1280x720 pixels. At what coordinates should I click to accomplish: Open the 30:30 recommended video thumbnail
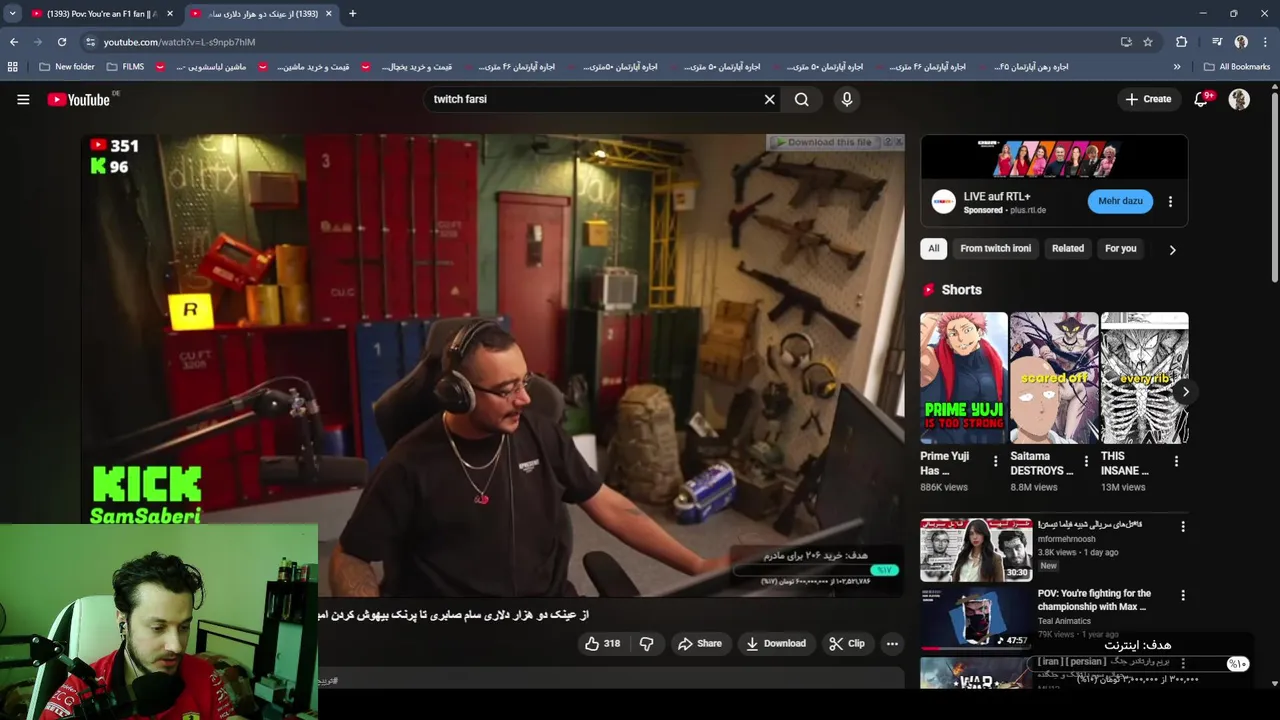point(976,549)
